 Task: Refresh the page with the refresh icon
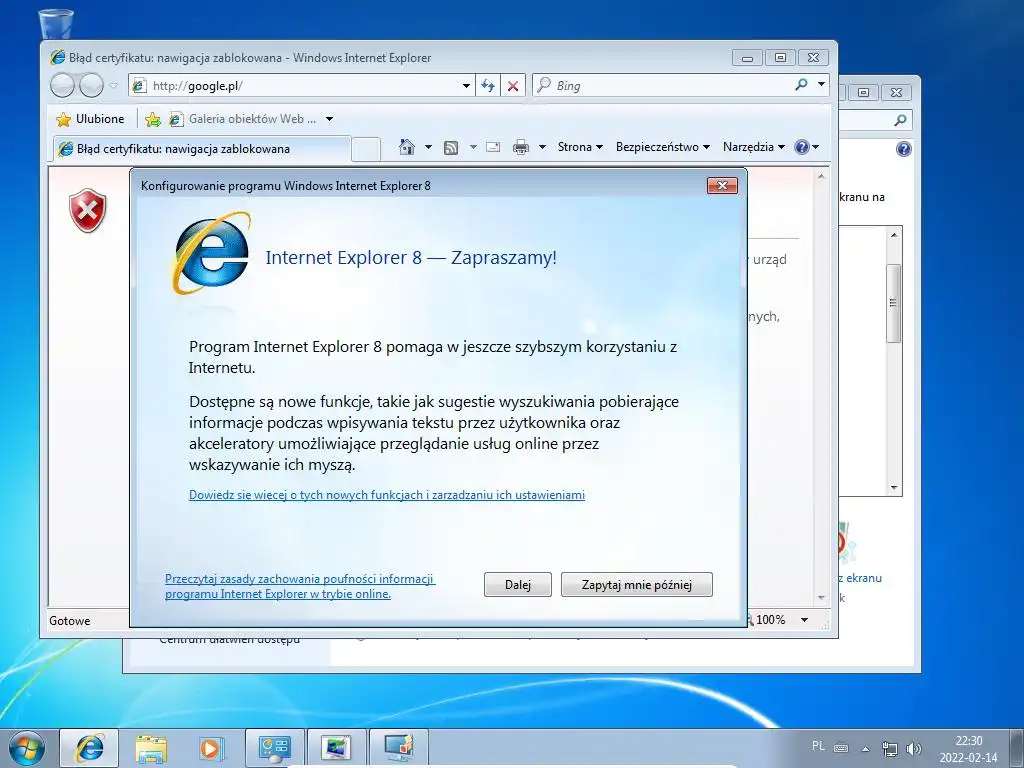click(488, 86)
